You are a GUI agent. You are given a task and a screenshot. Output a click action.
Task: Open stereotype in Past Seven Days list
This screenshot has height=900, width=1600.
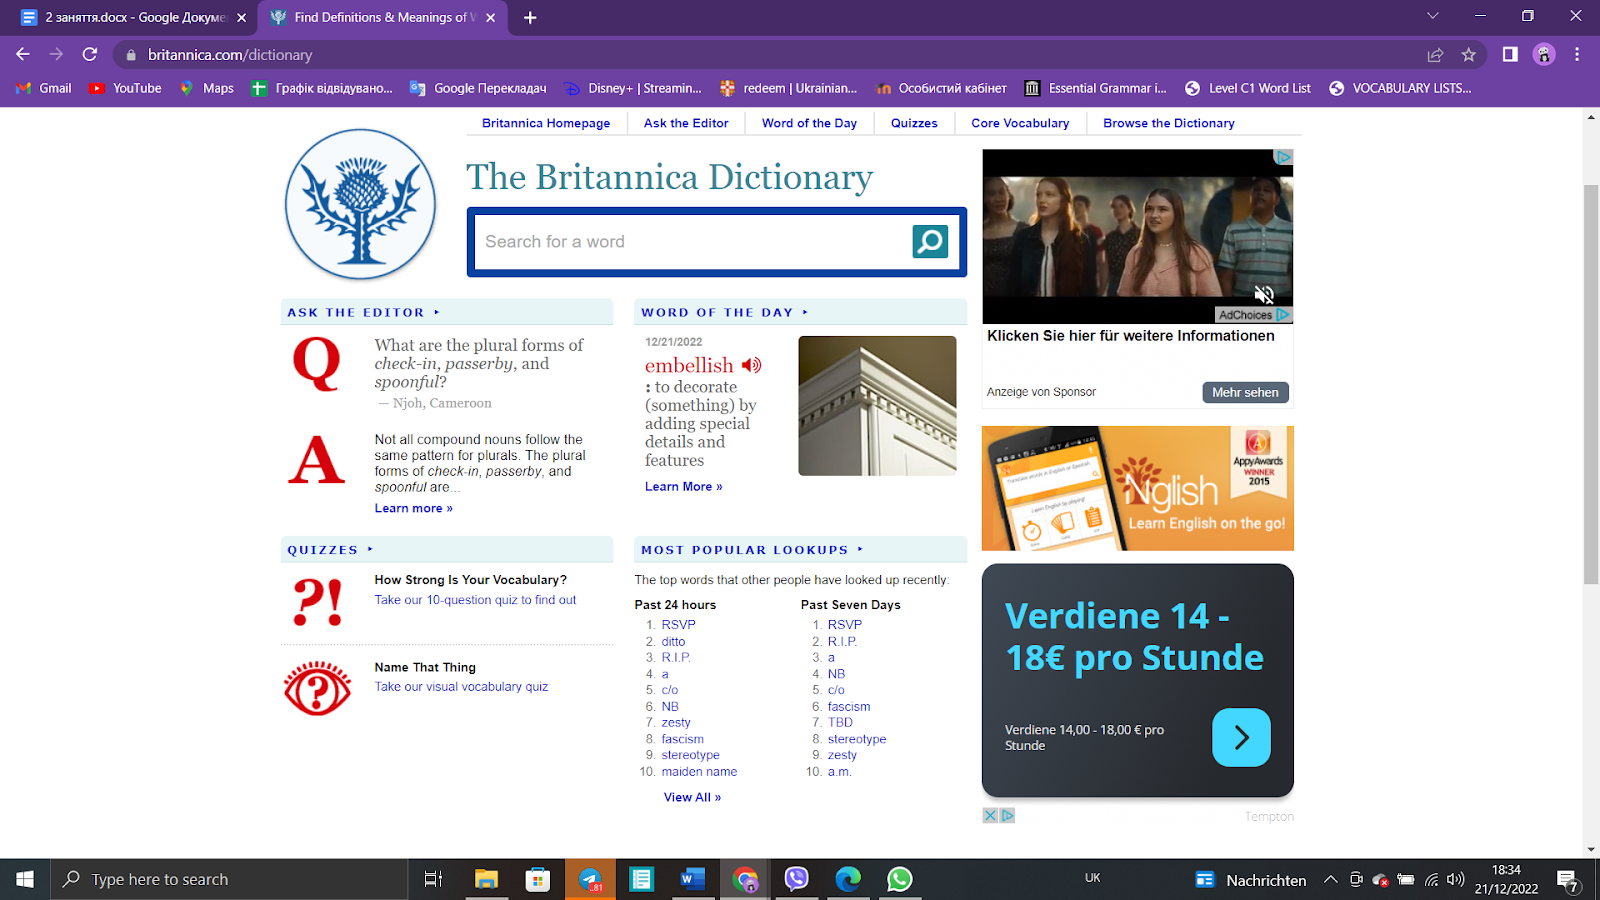click(x=857, y=739)
